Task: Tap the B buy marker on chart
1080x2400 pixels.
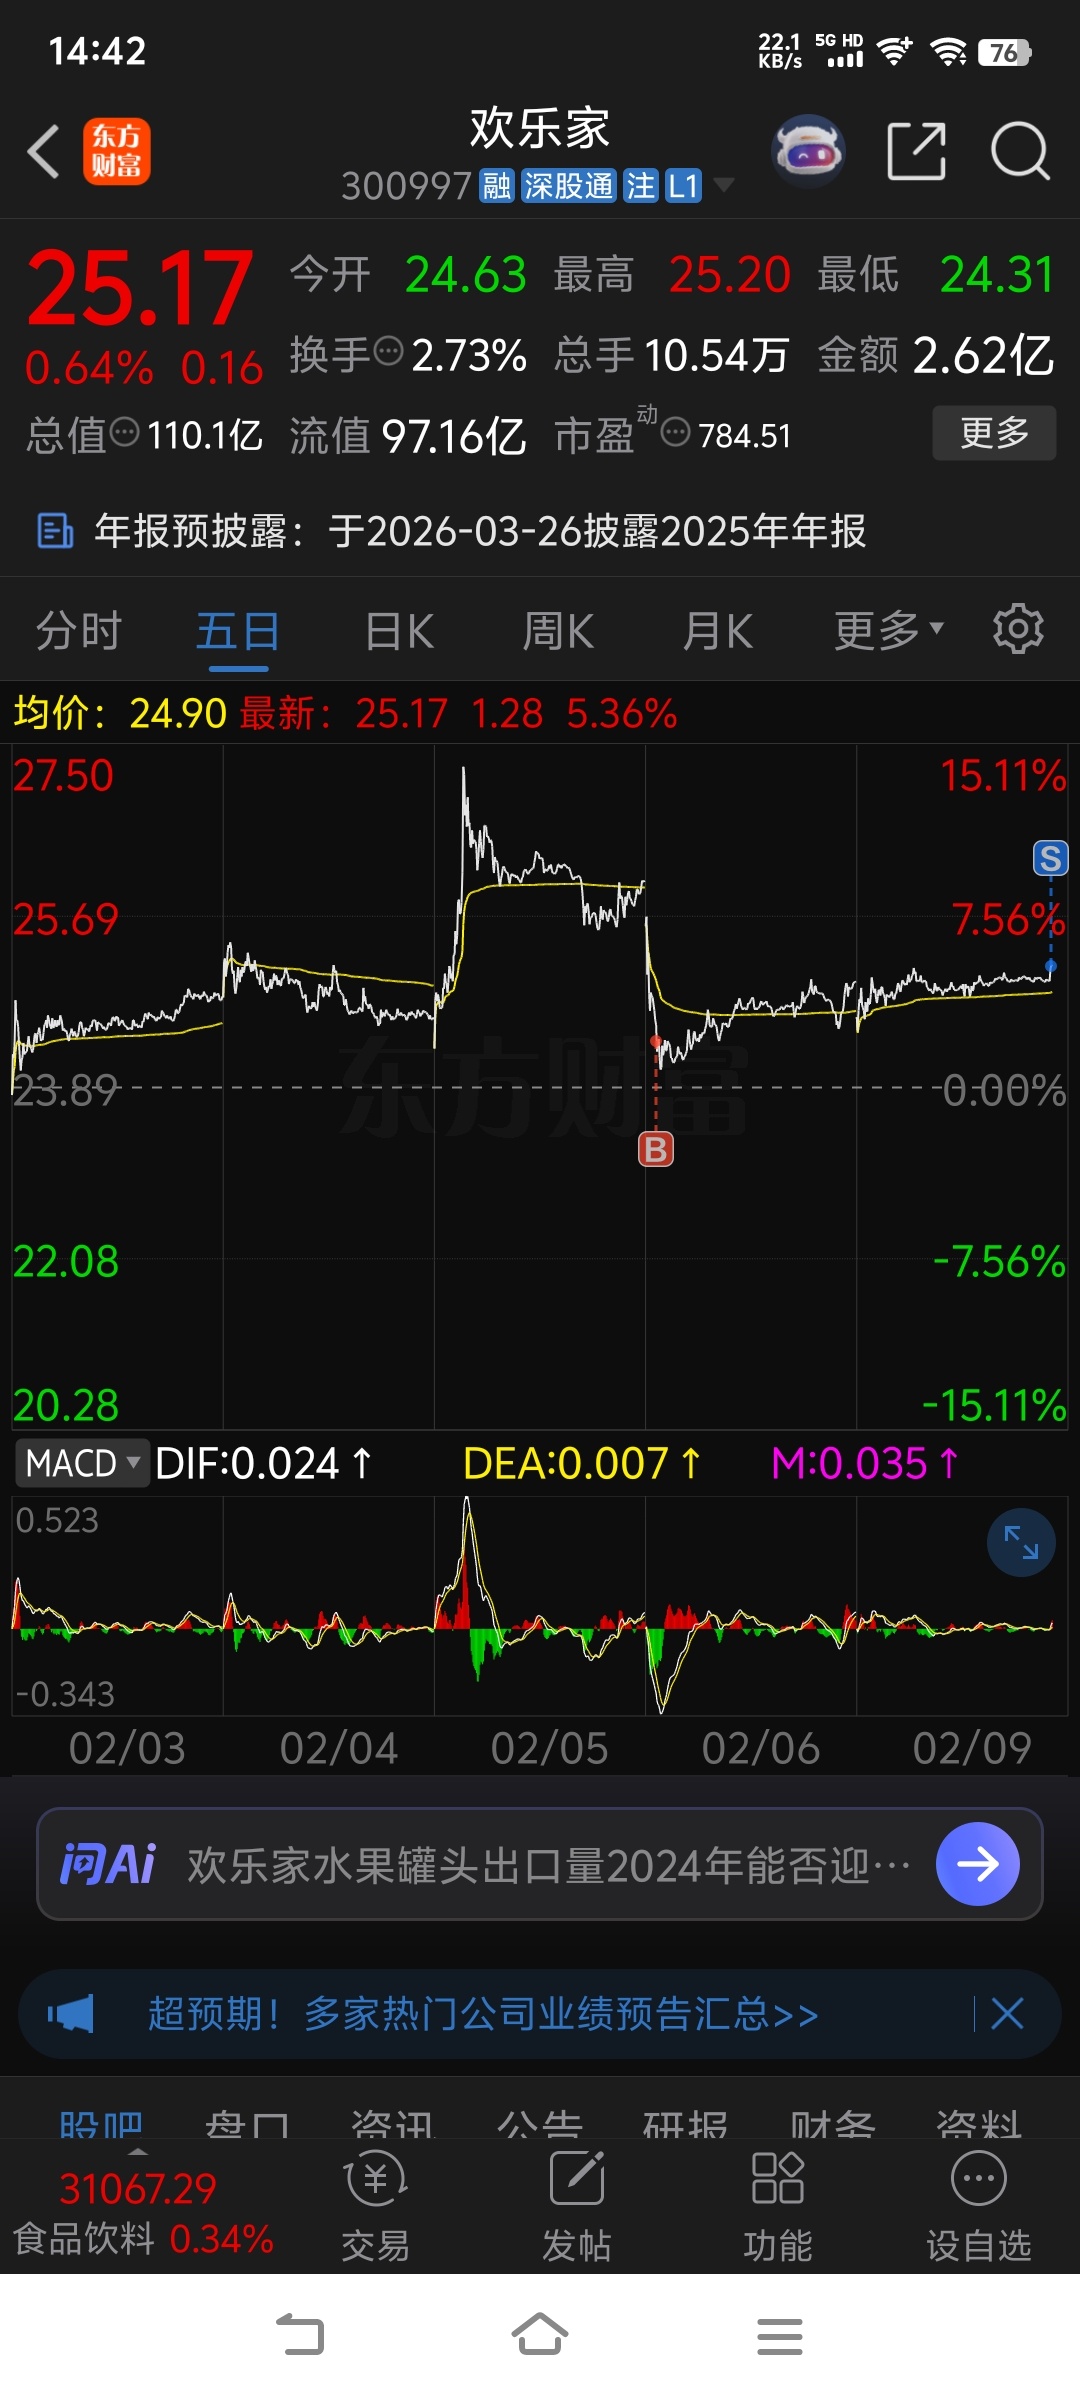Action: tap(656, 1150)
